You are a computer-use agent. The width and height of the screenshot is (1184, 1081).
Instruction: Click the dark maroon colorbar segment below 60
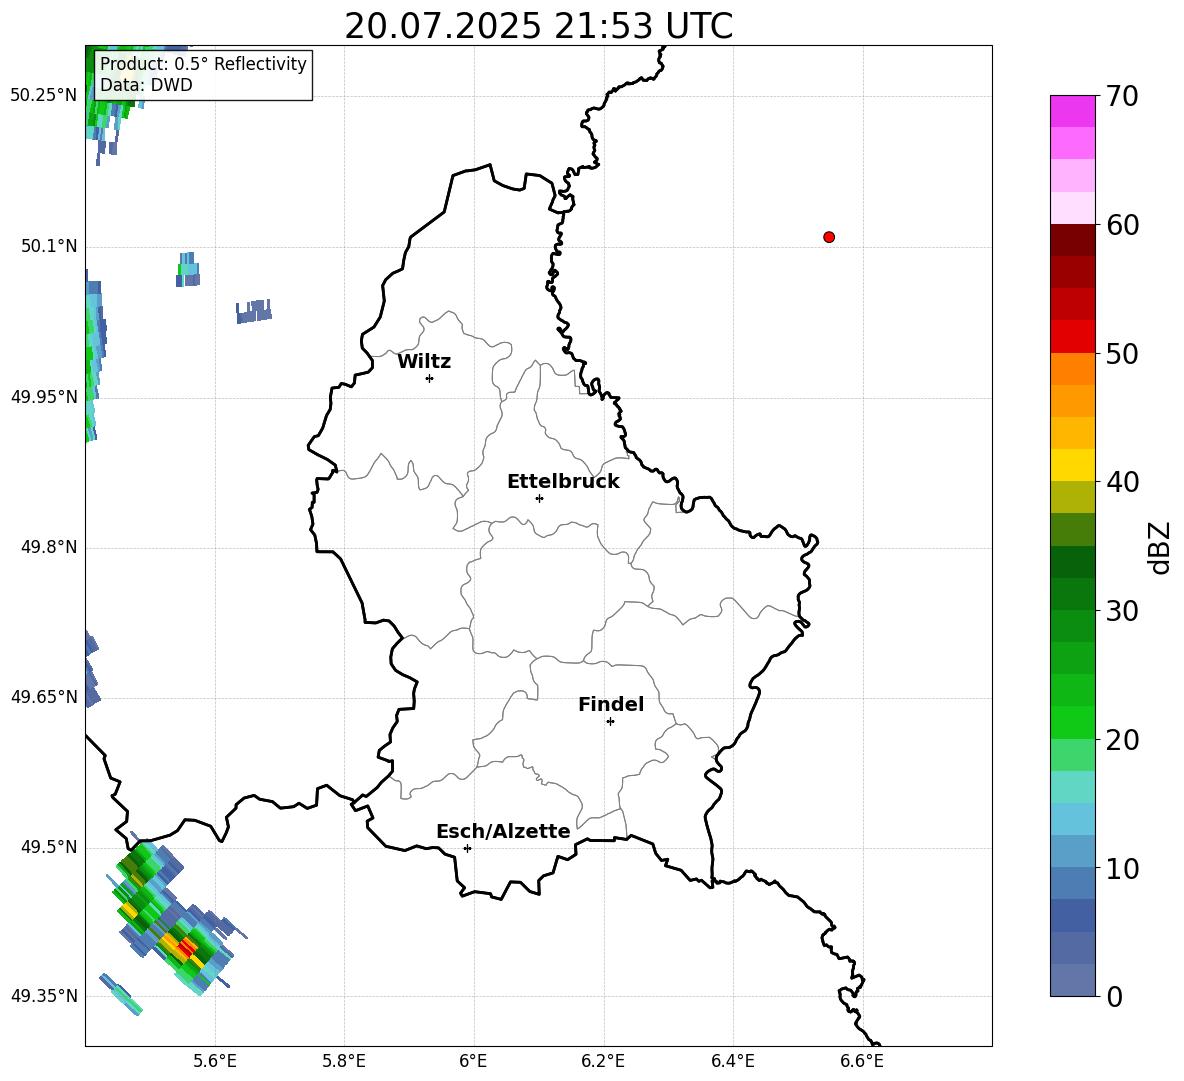tap(1072, 240)
